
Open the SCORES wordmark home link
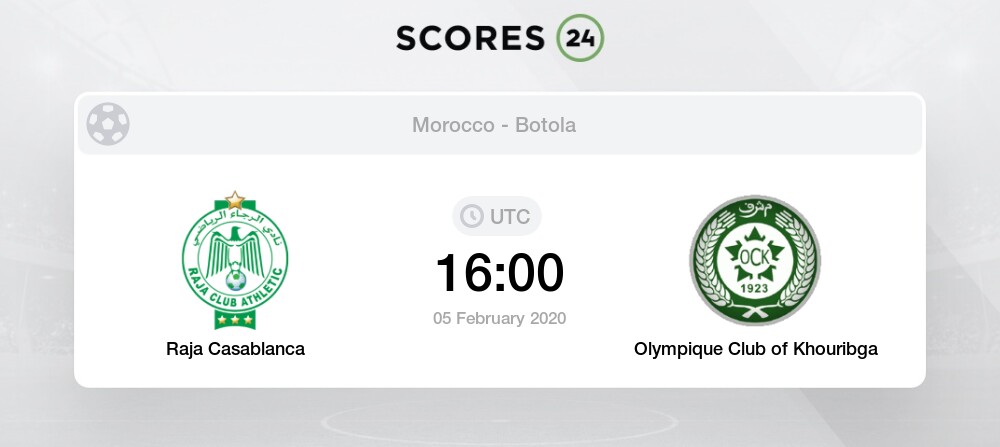470,38
